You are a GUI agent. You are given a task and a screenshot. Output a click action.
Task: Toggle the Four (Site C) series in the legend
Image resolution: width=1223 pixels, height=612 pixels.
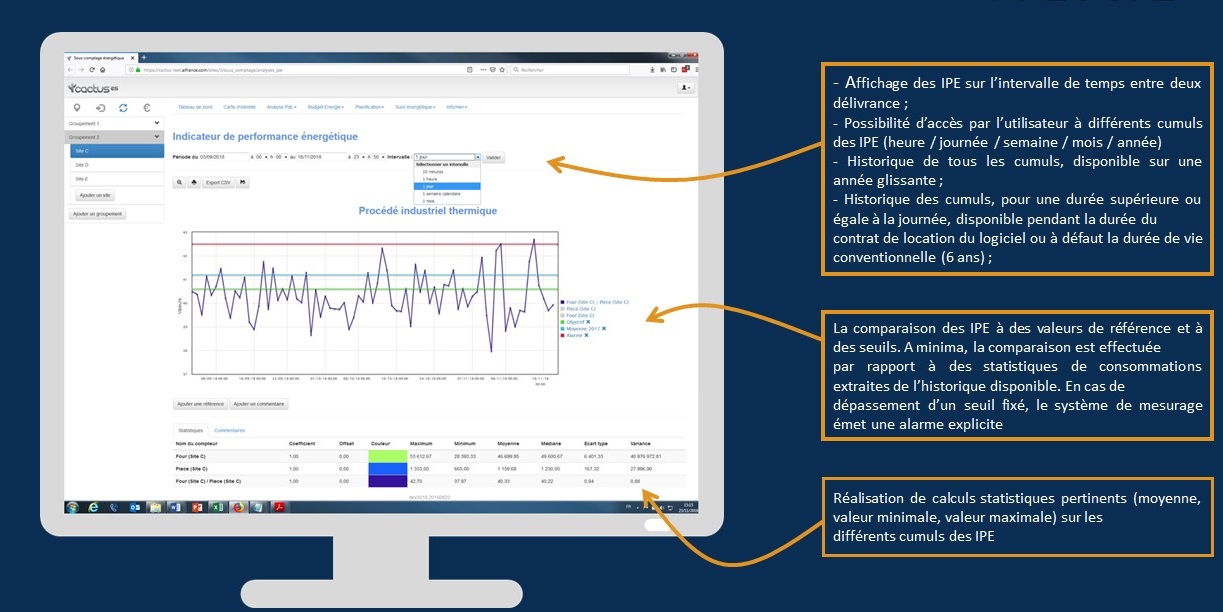579,316
